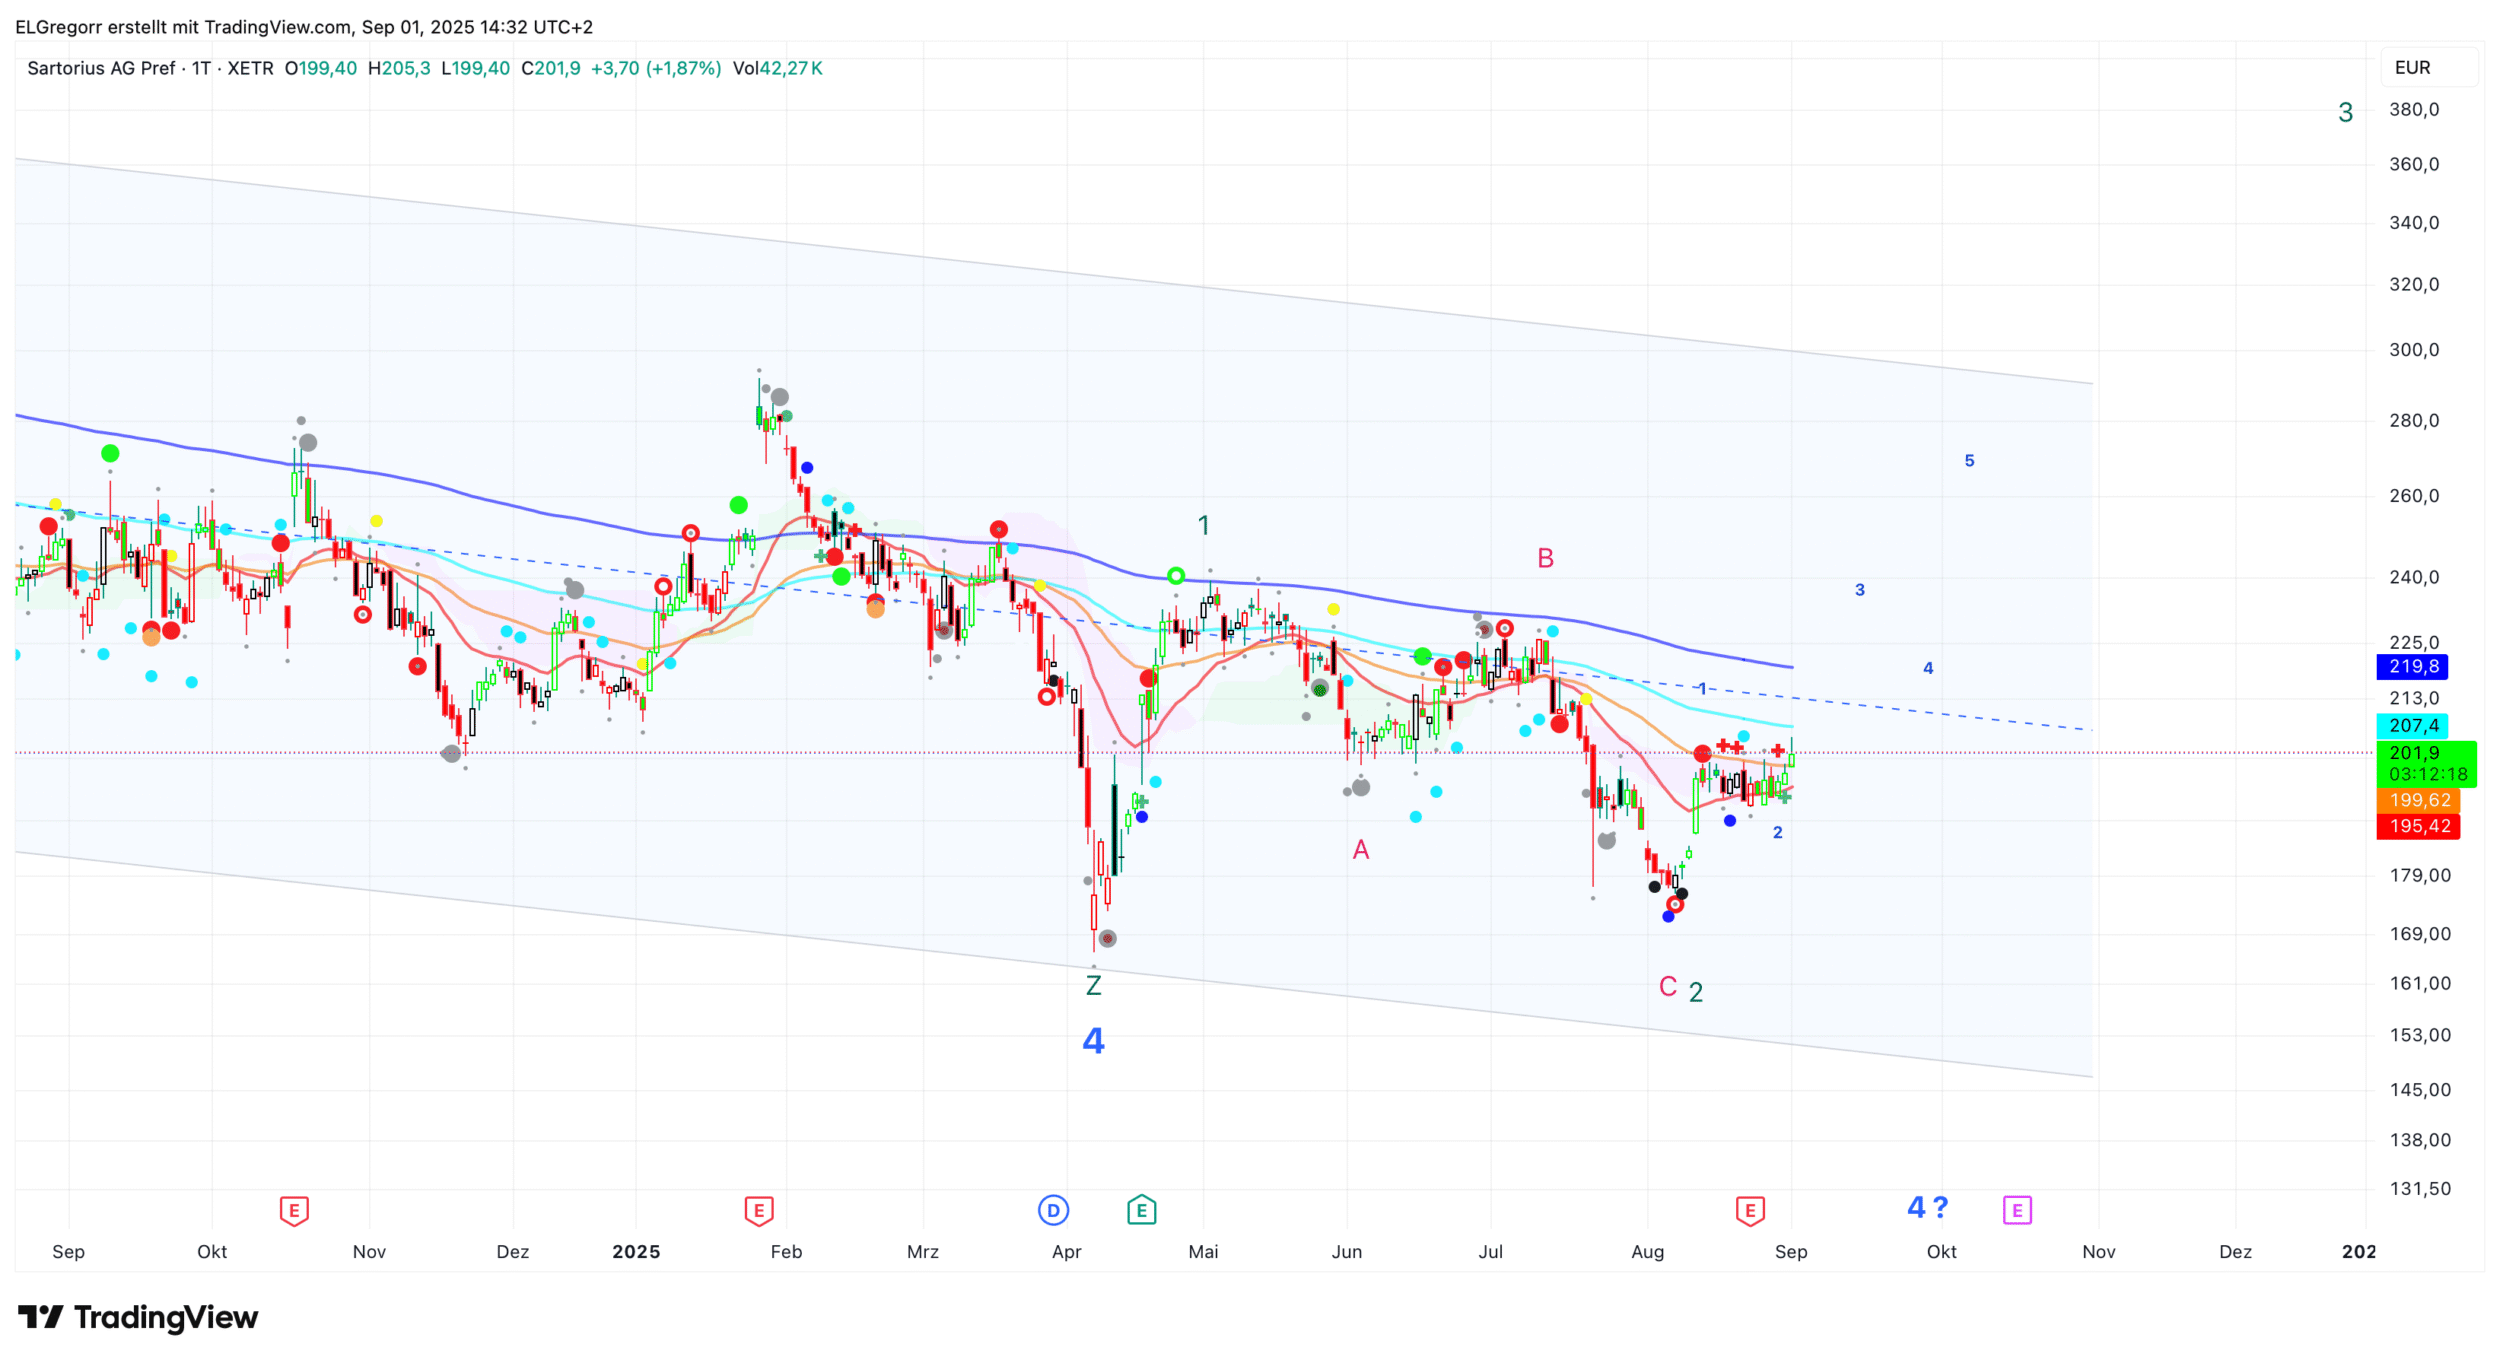Screen dimensions: 2500x1363
Task: Open the blue dividend D marker
Action: 1053,1211
